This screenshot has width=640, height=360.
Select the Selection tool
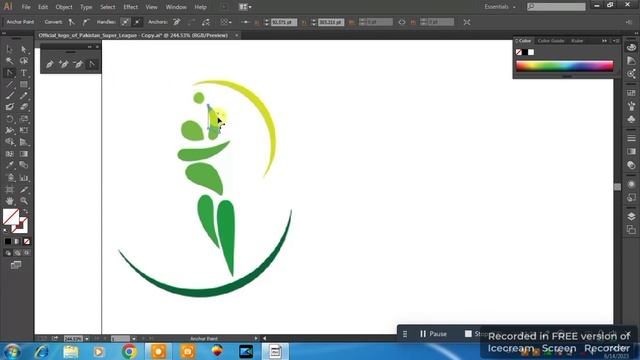click(9, 49)
